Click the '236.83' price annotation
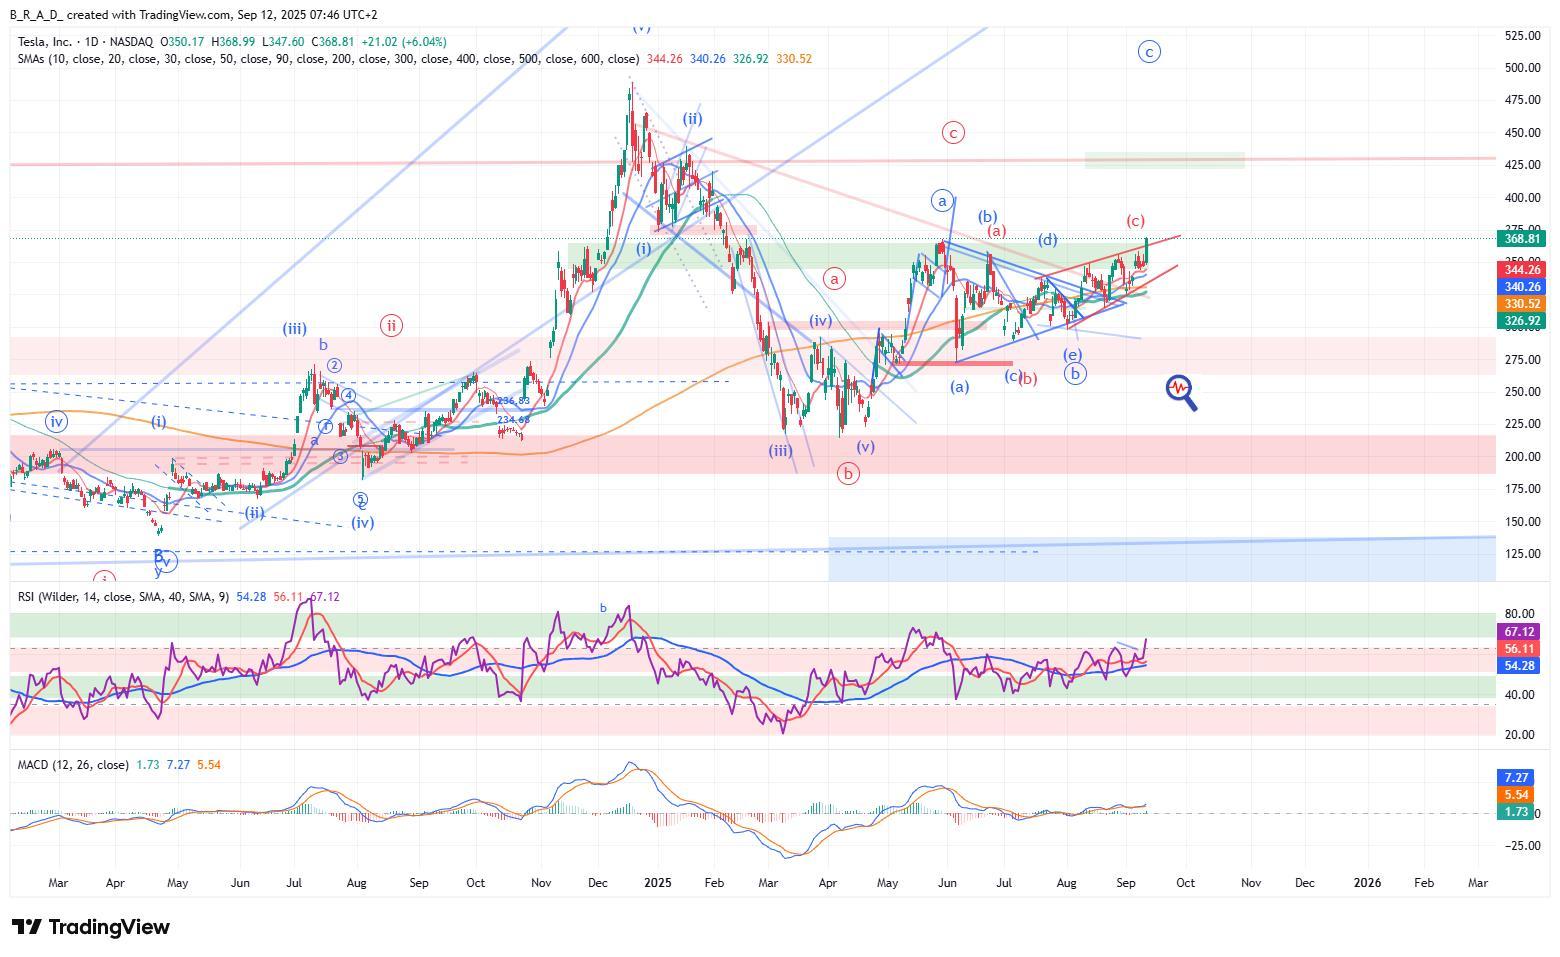This screenshot has width=1560, height=957. [x=513, y=401]
